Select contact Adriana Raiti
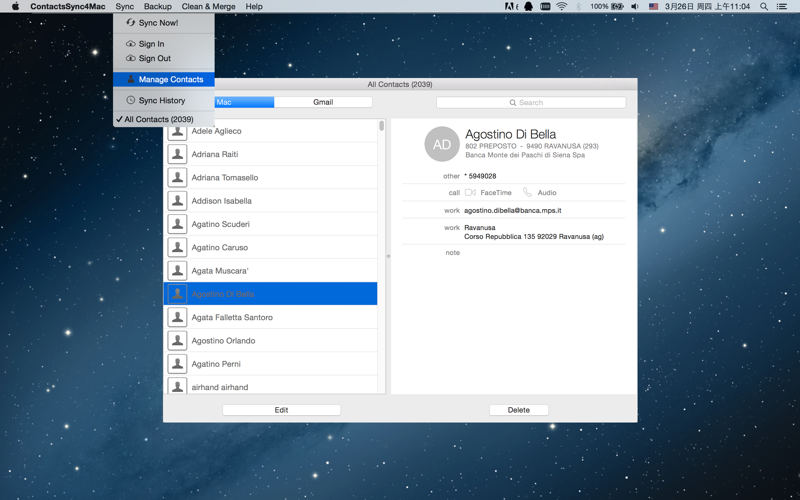800x500 pixels. [270, 154]
